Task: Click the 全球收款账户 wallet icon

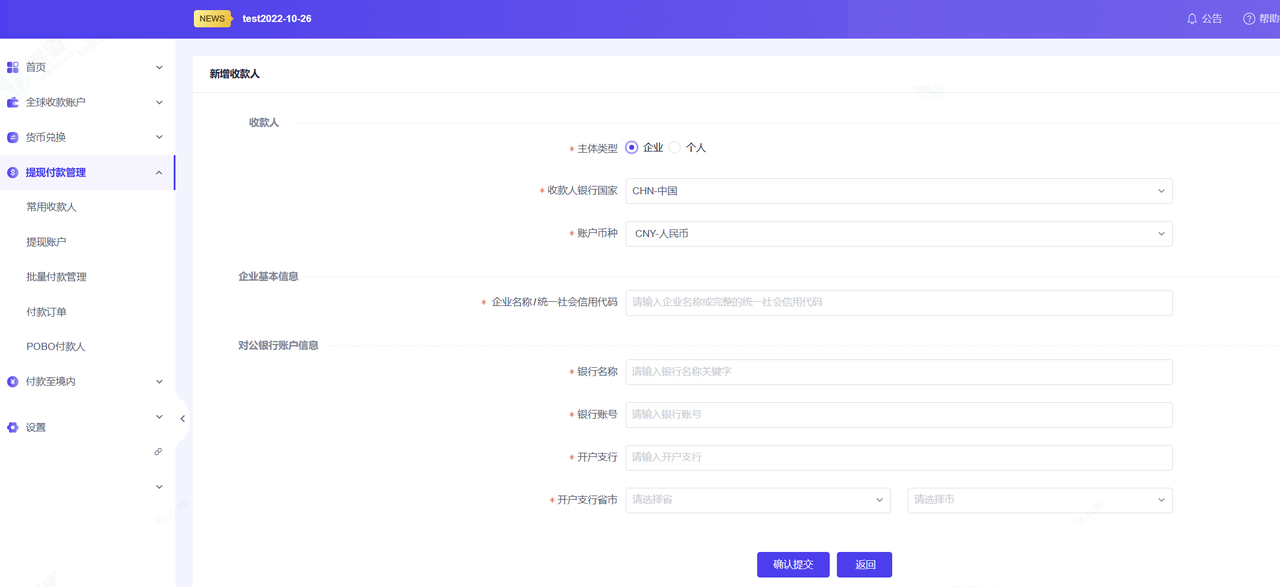Action: [x=13, y=102]
